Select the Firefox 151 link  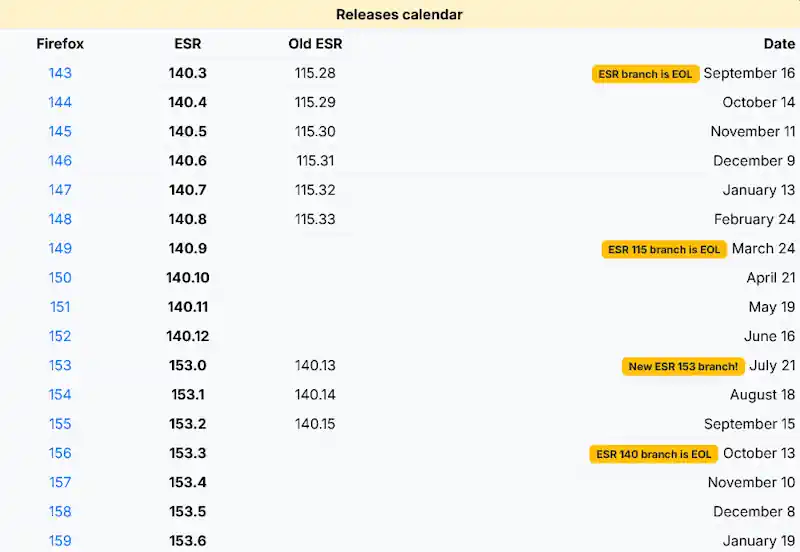(60, 307)
